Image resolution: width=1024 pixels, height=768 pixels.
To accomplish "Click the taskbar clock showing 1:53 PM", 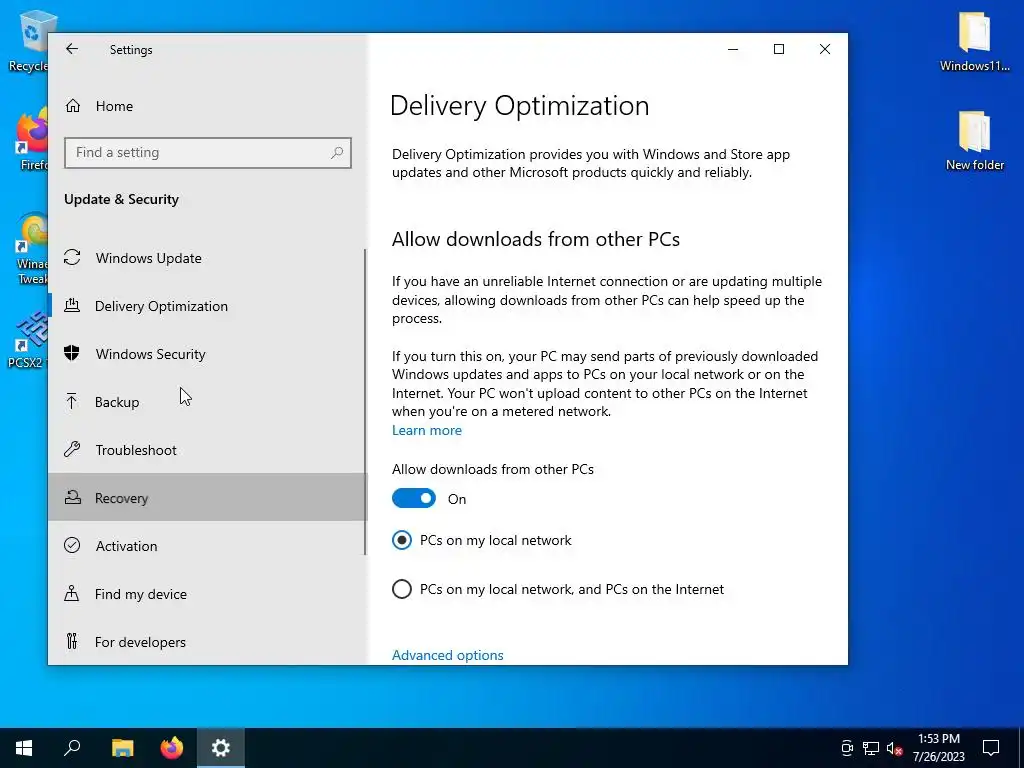I will 938,748.
